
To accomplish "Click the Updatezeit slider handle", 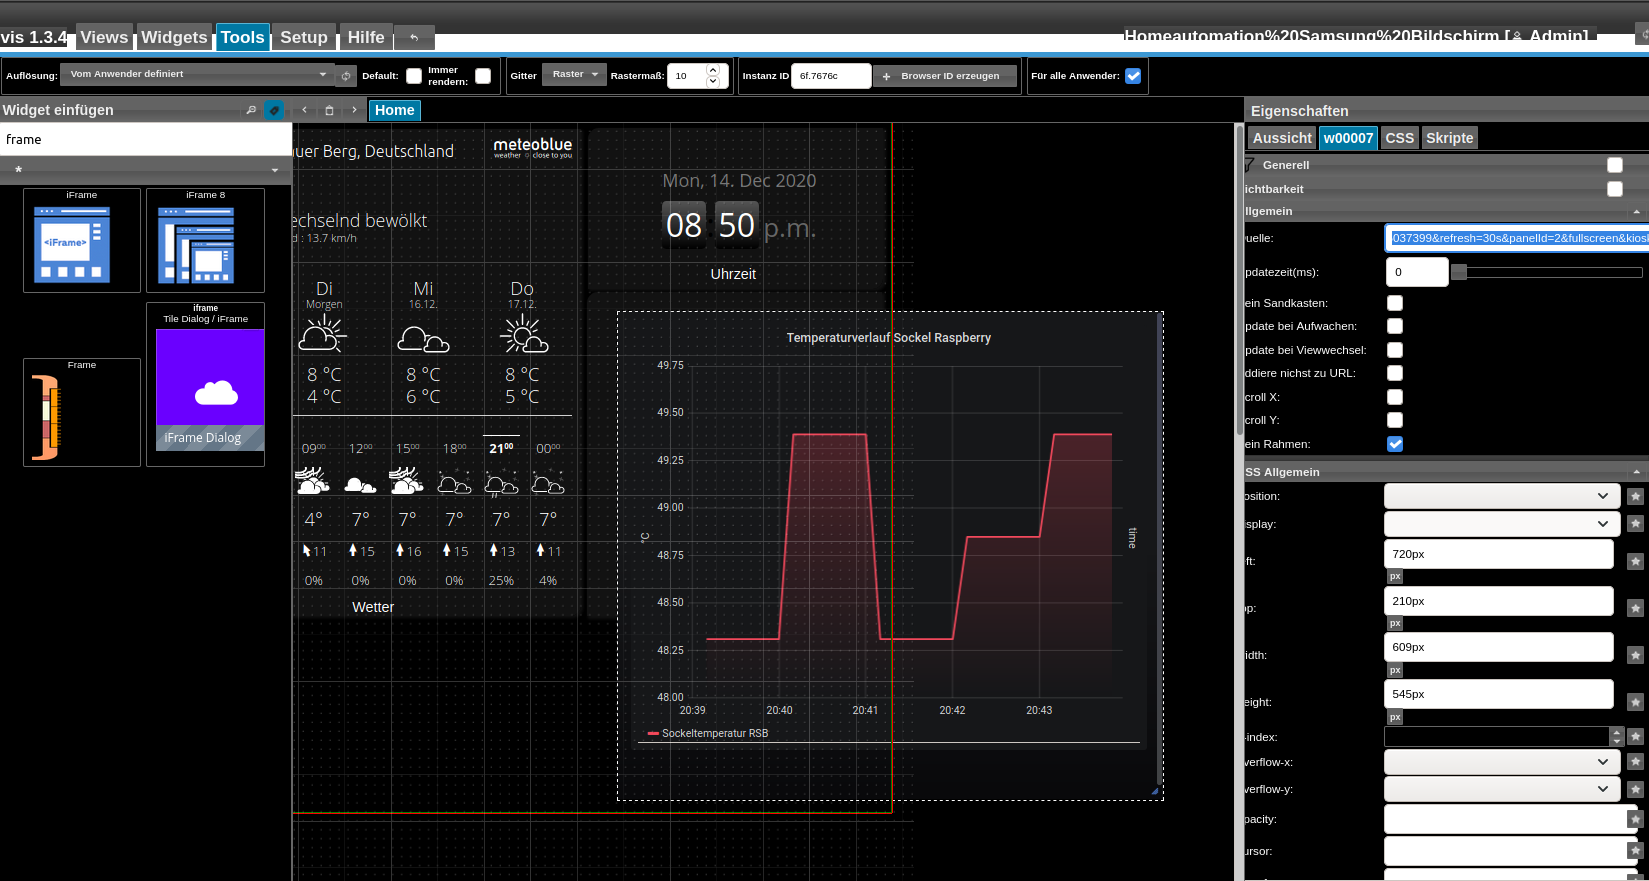I will 1459,272.
